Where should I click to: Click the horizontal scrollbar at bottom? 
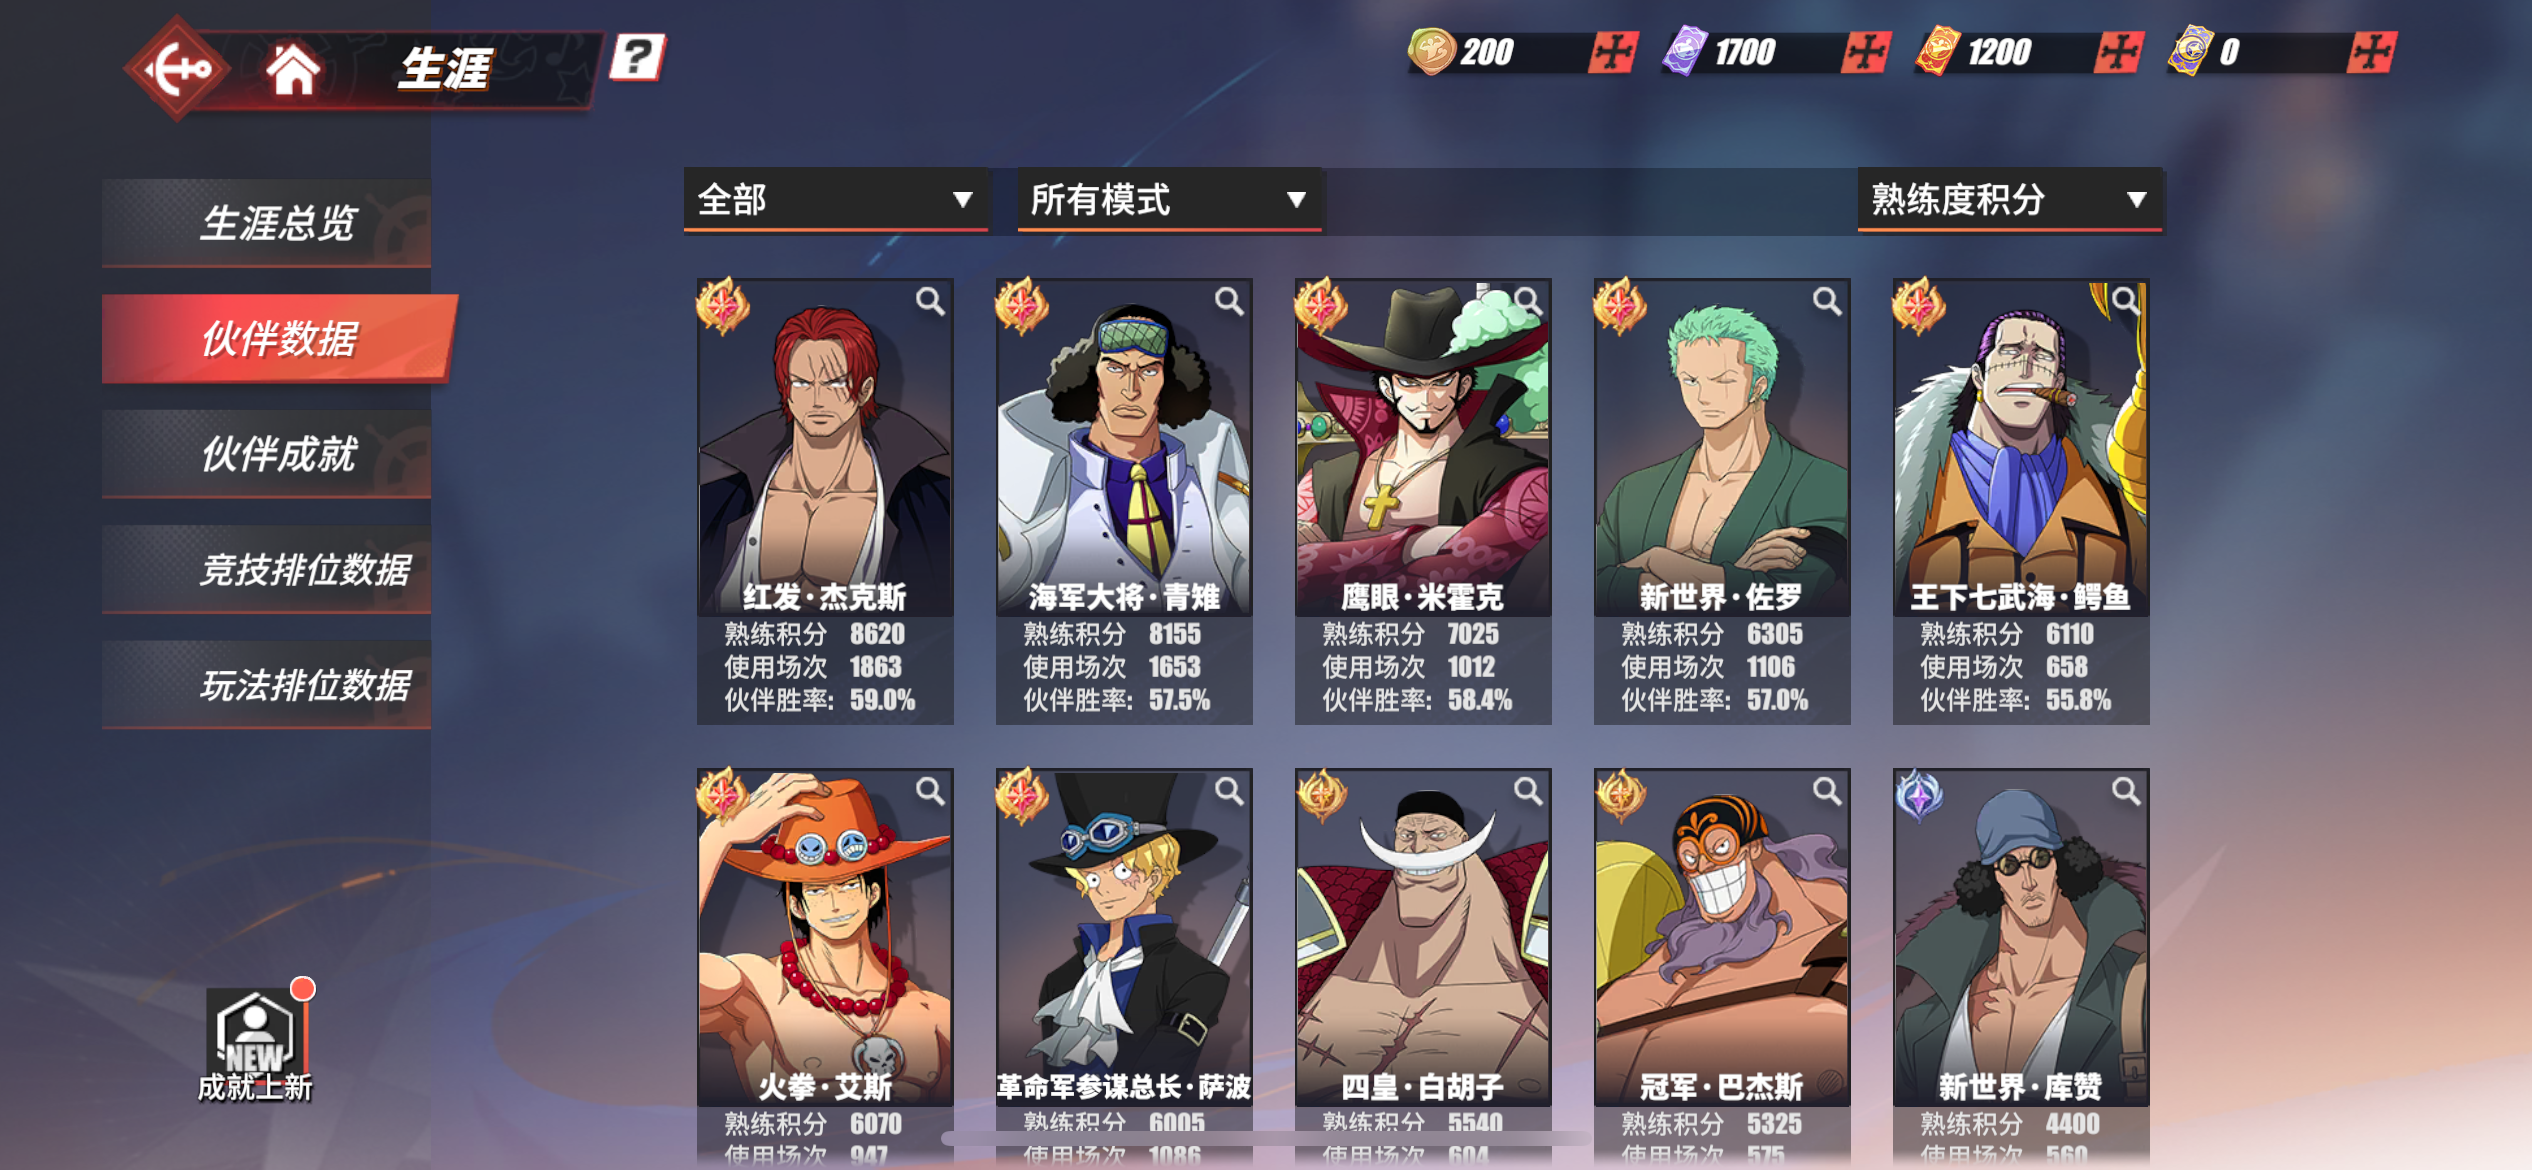[x=1264, y=1138]
